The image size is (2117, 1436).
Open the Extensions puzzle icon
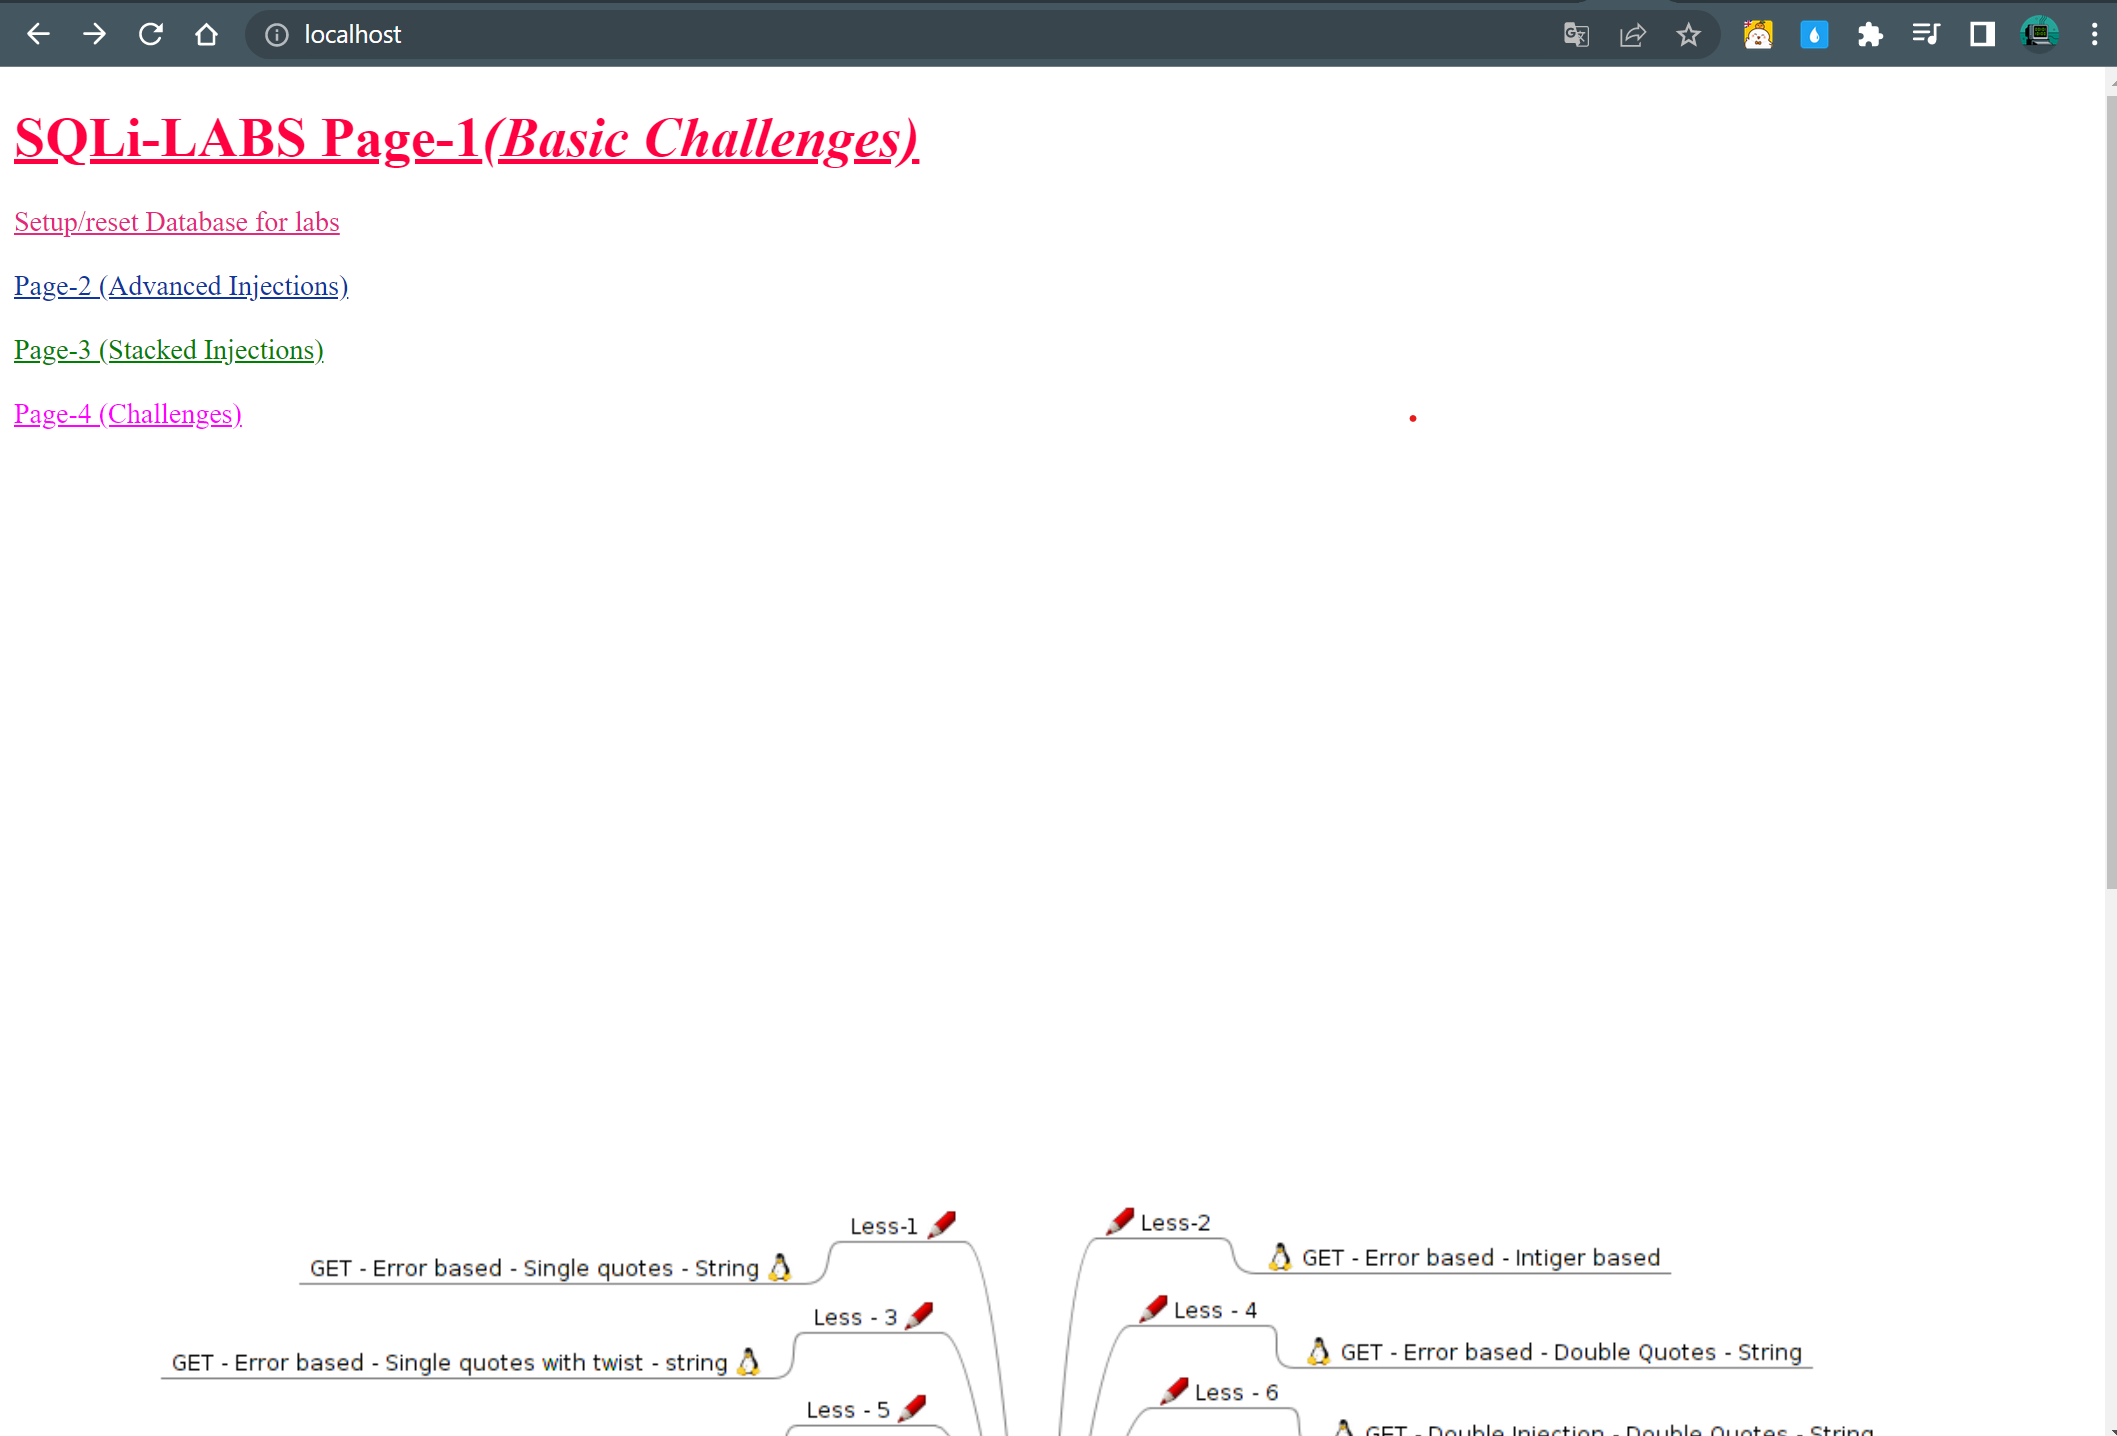(1869, 35)
